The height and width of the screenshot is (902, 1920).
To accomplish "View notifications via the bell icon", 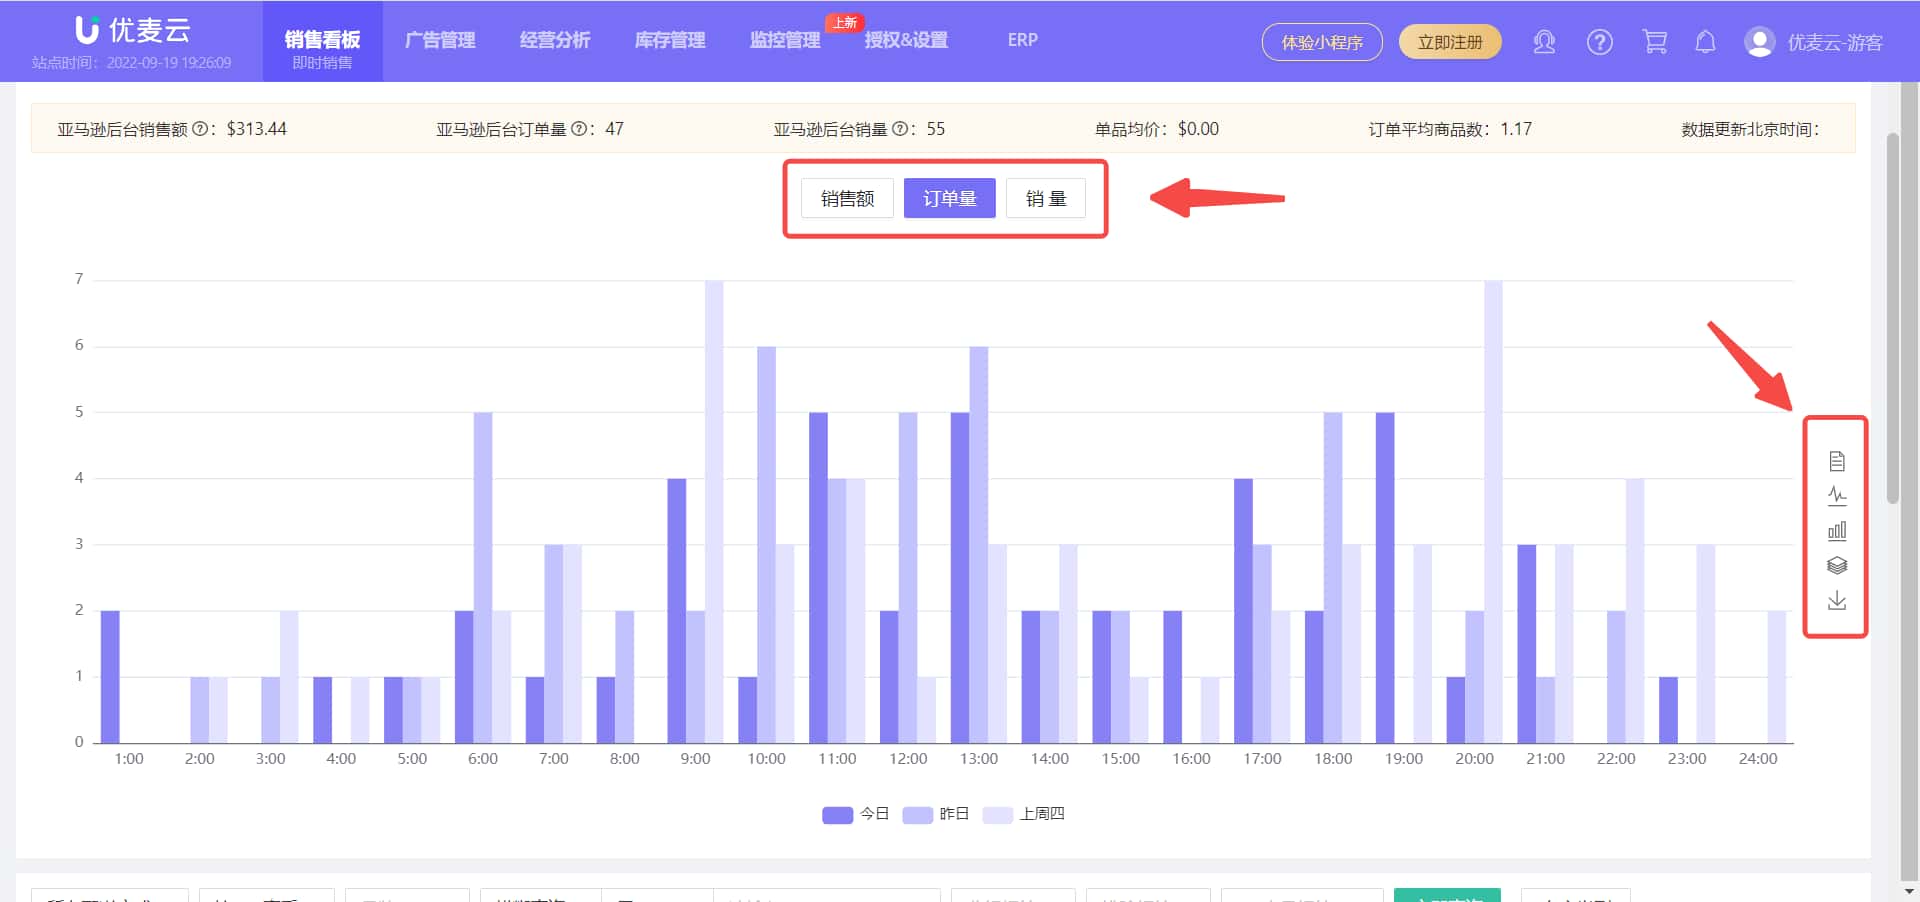I will click(x=1705, y=42).
